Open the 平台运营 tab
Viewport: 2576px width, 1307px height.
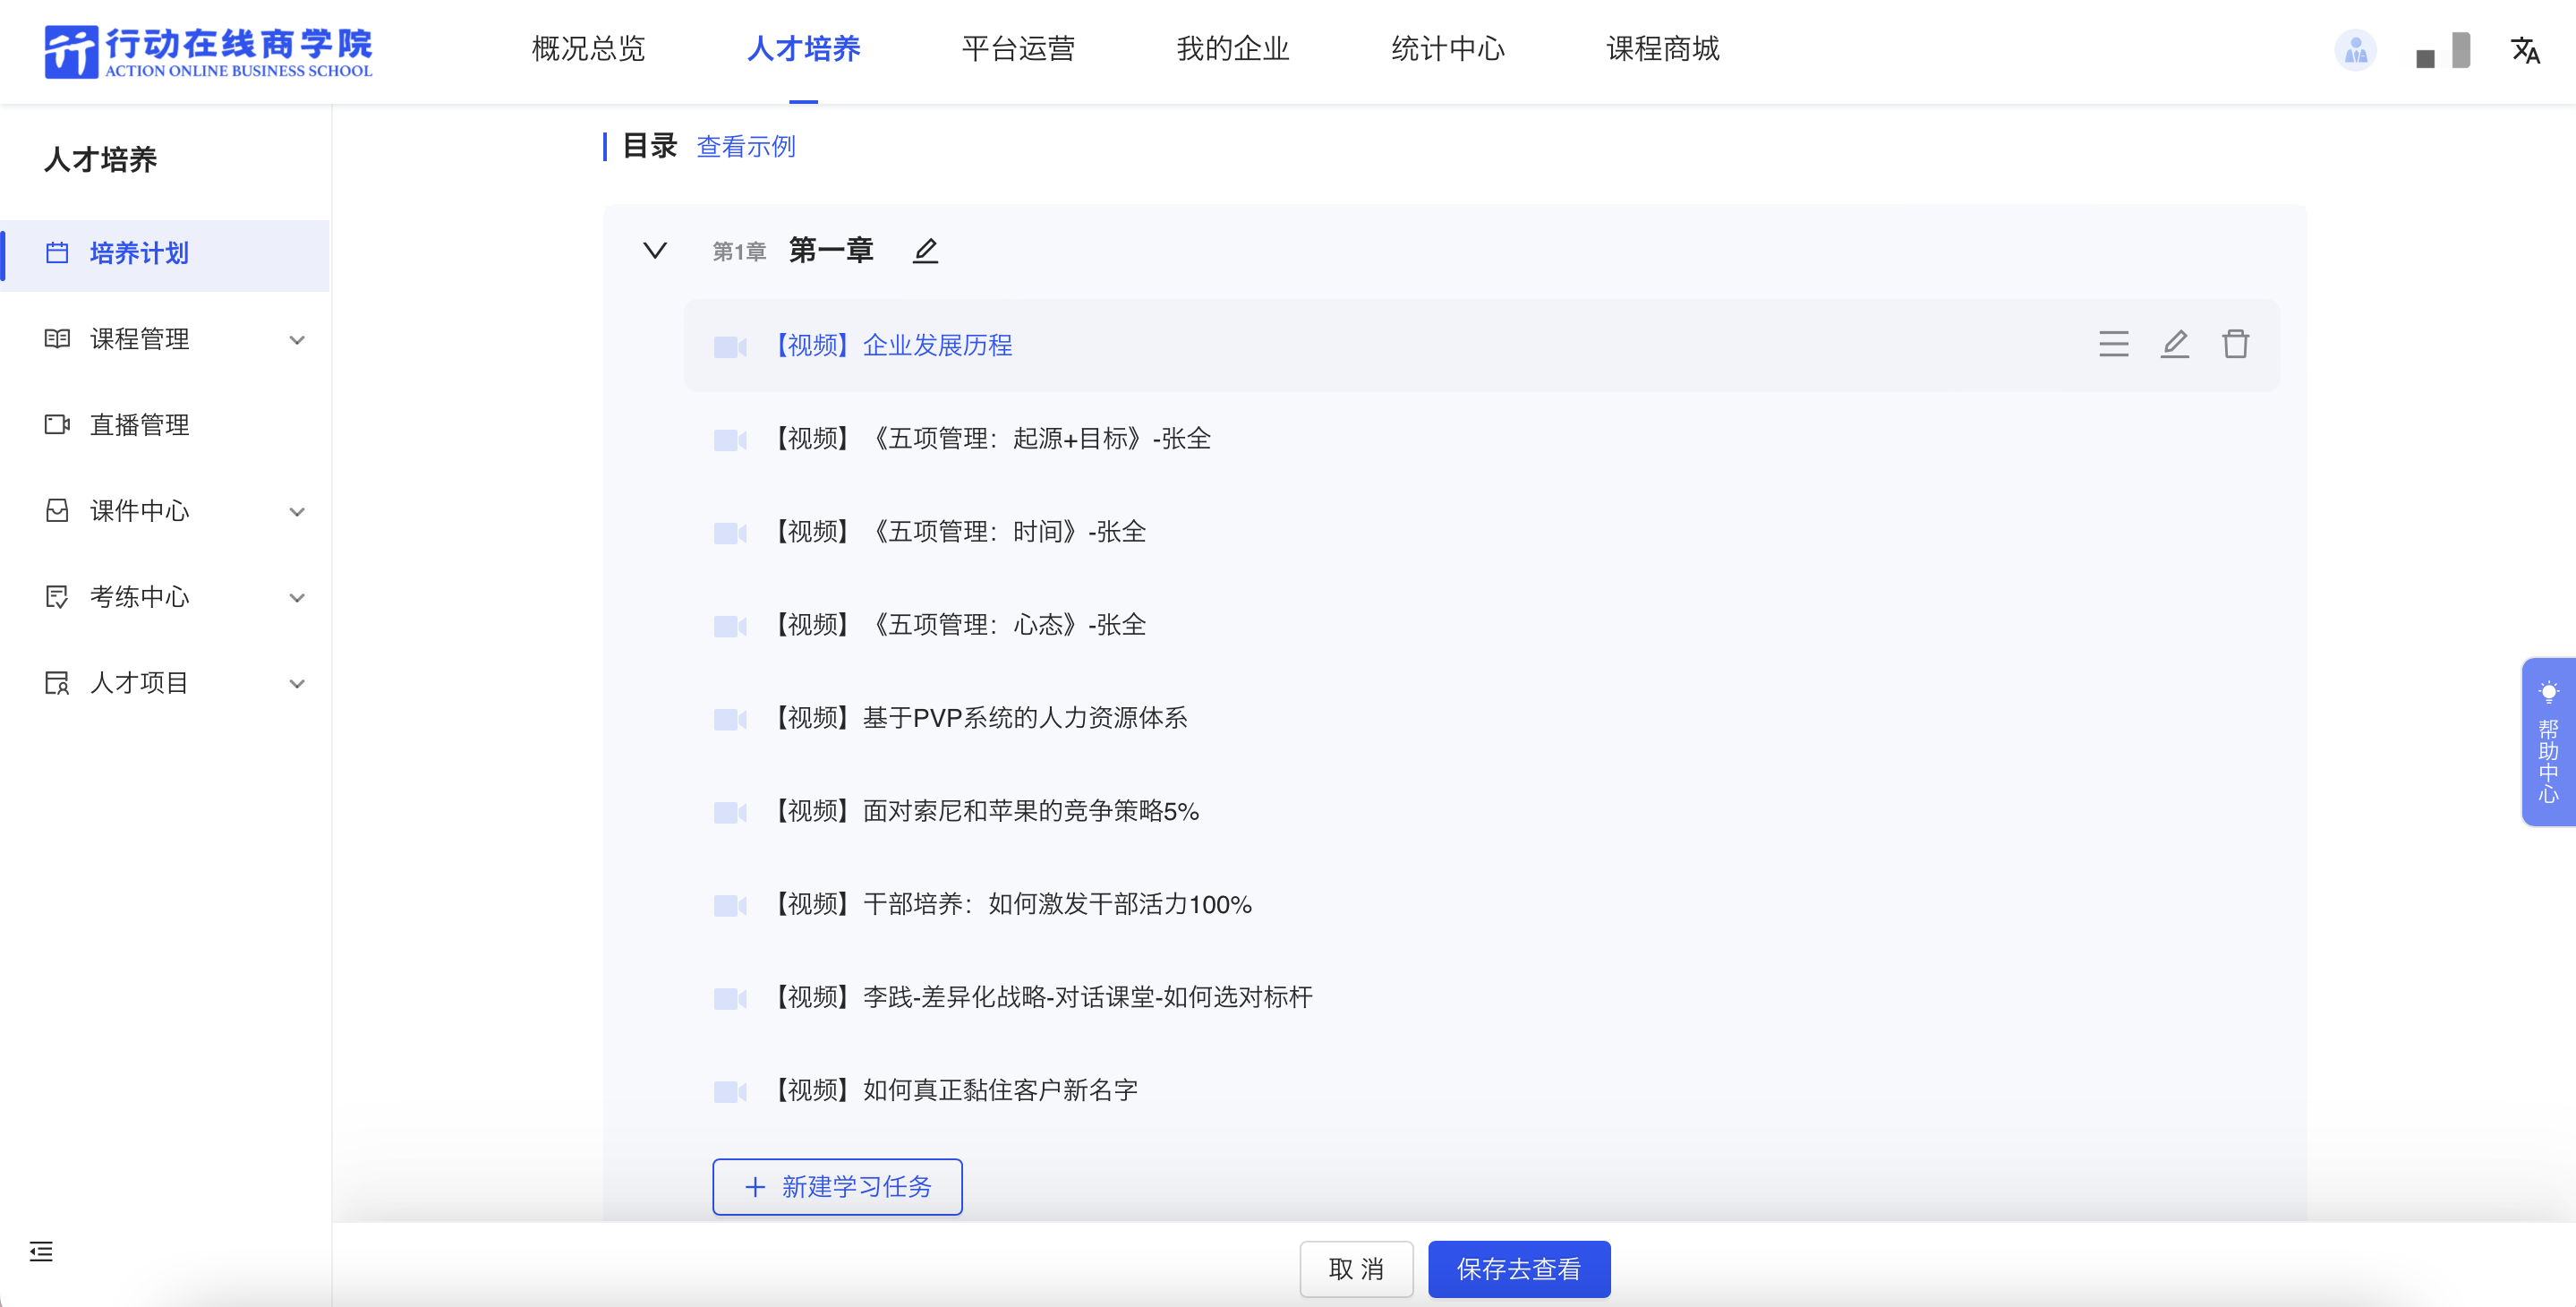tap(1018, 48)
